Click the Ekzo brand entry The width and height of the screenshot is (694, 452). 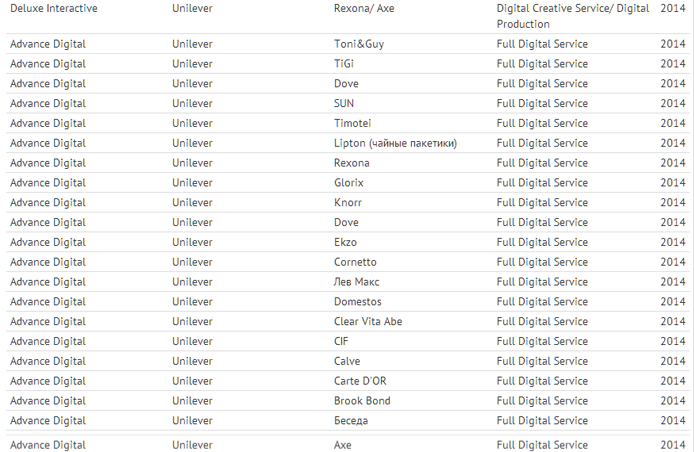345,242
